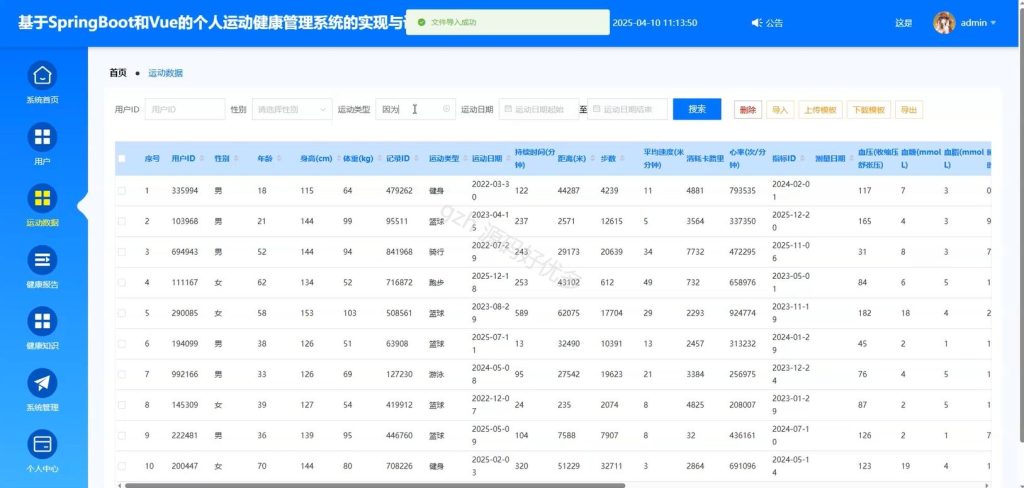Focus the 运动类型 input containing 因为
This screenshot has width=1024, height=488.
pos(415,109)
